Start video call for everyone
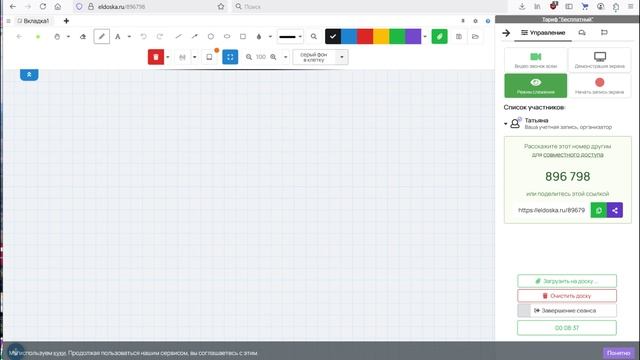 coord(536,60)
